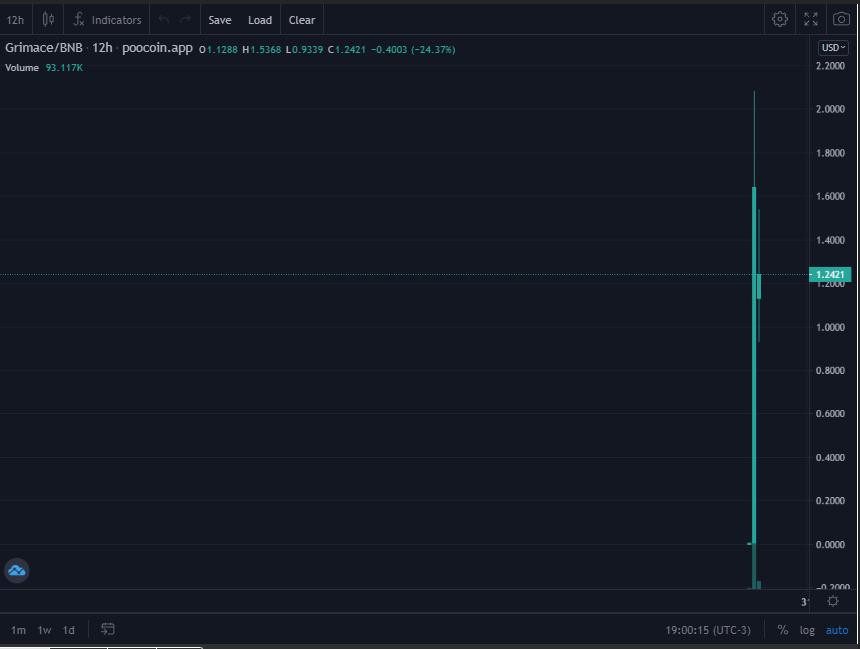Viewport: 860px width, 649px height.
Task: Open the Indicators fx panel
Action: pos(108,20)
